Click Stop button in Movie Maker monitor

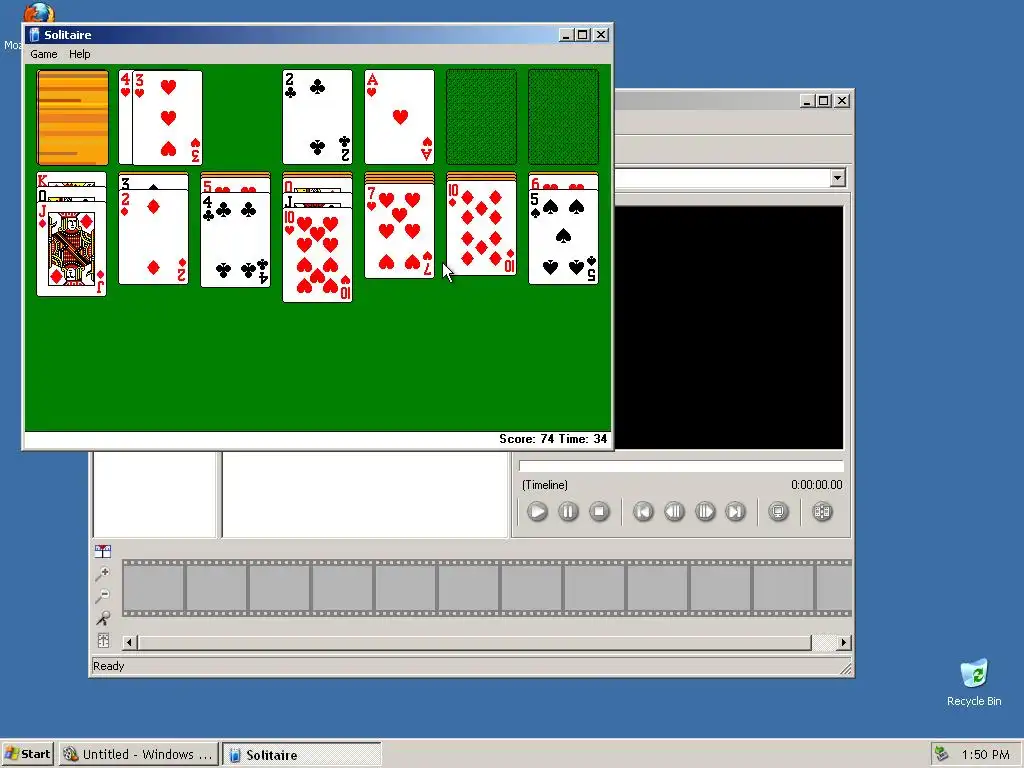tap(599, 511)
